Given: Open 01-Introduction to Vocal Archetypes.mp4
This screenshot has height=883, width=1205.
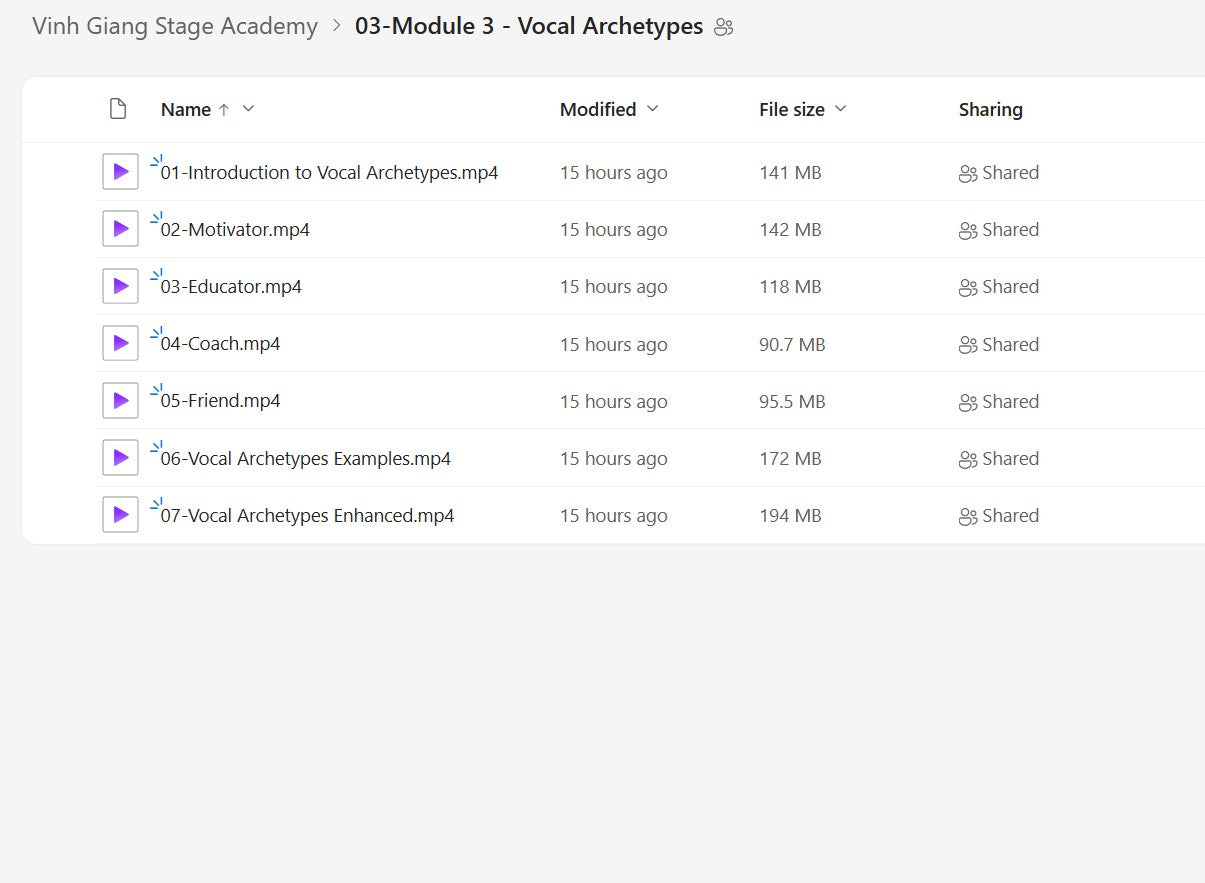Looking at the screenshot, I should click(329, 173).
